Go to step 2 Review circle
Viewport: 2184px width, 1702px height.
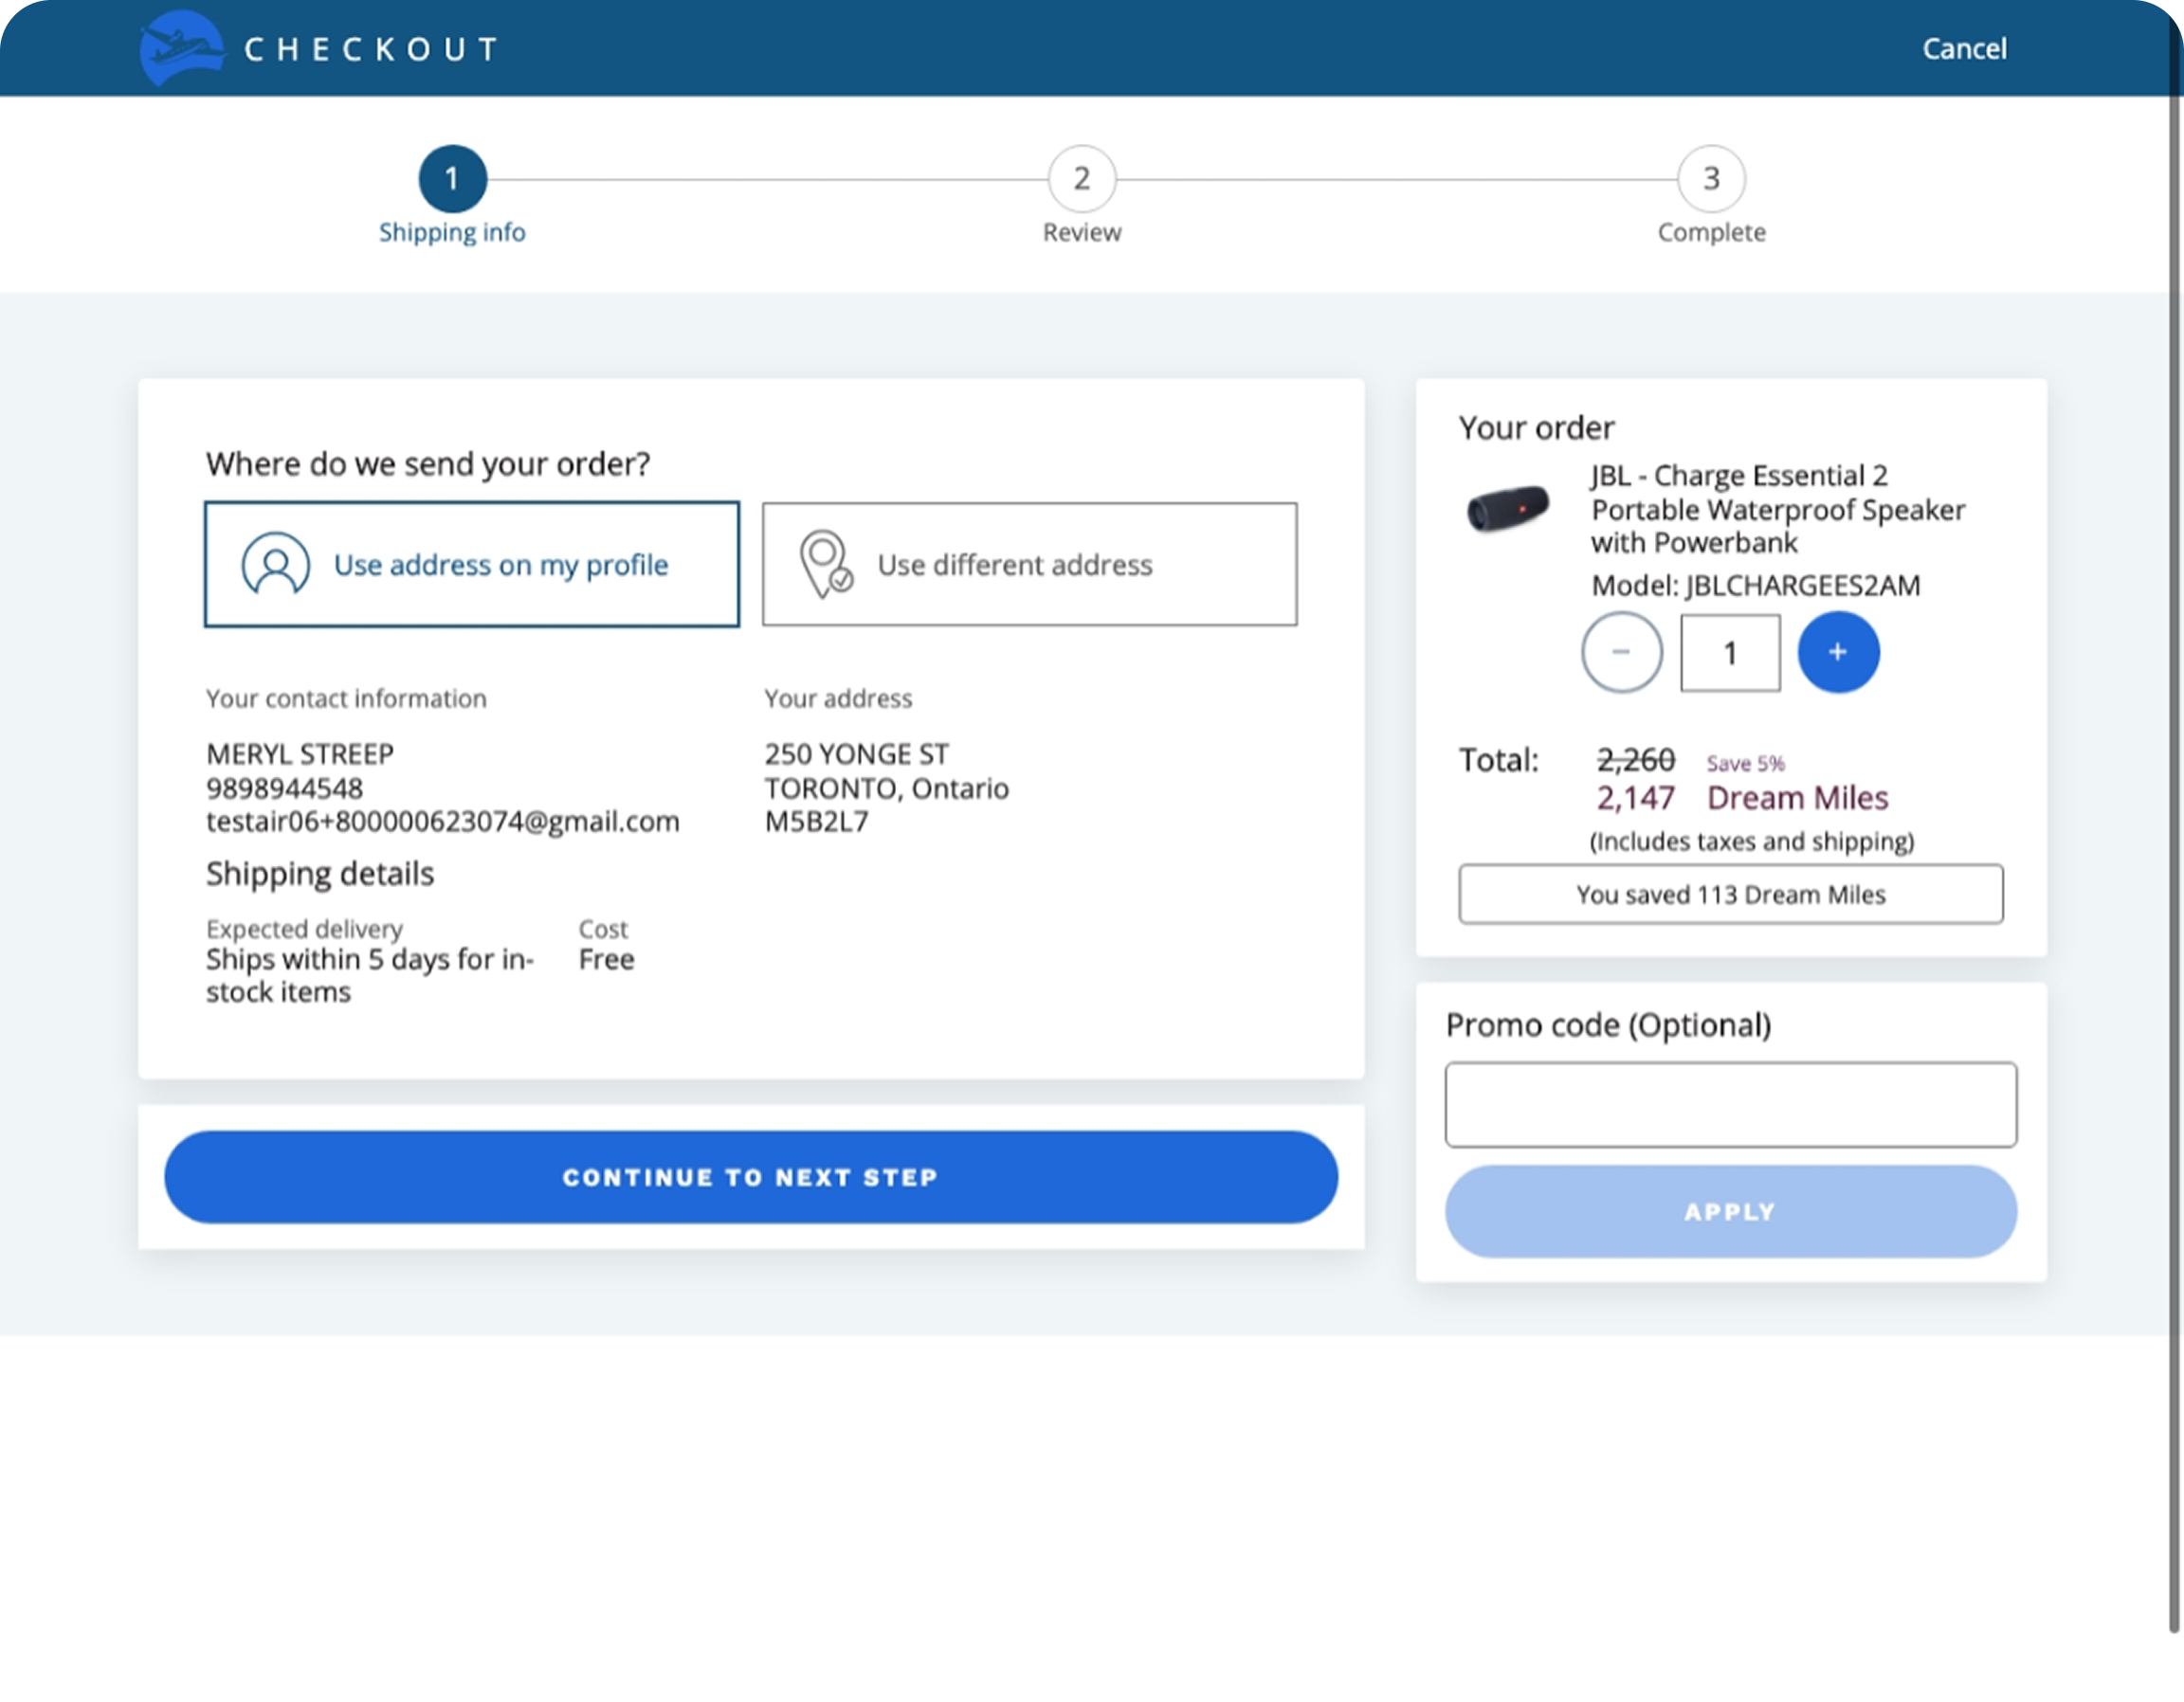pos(1081,179)
